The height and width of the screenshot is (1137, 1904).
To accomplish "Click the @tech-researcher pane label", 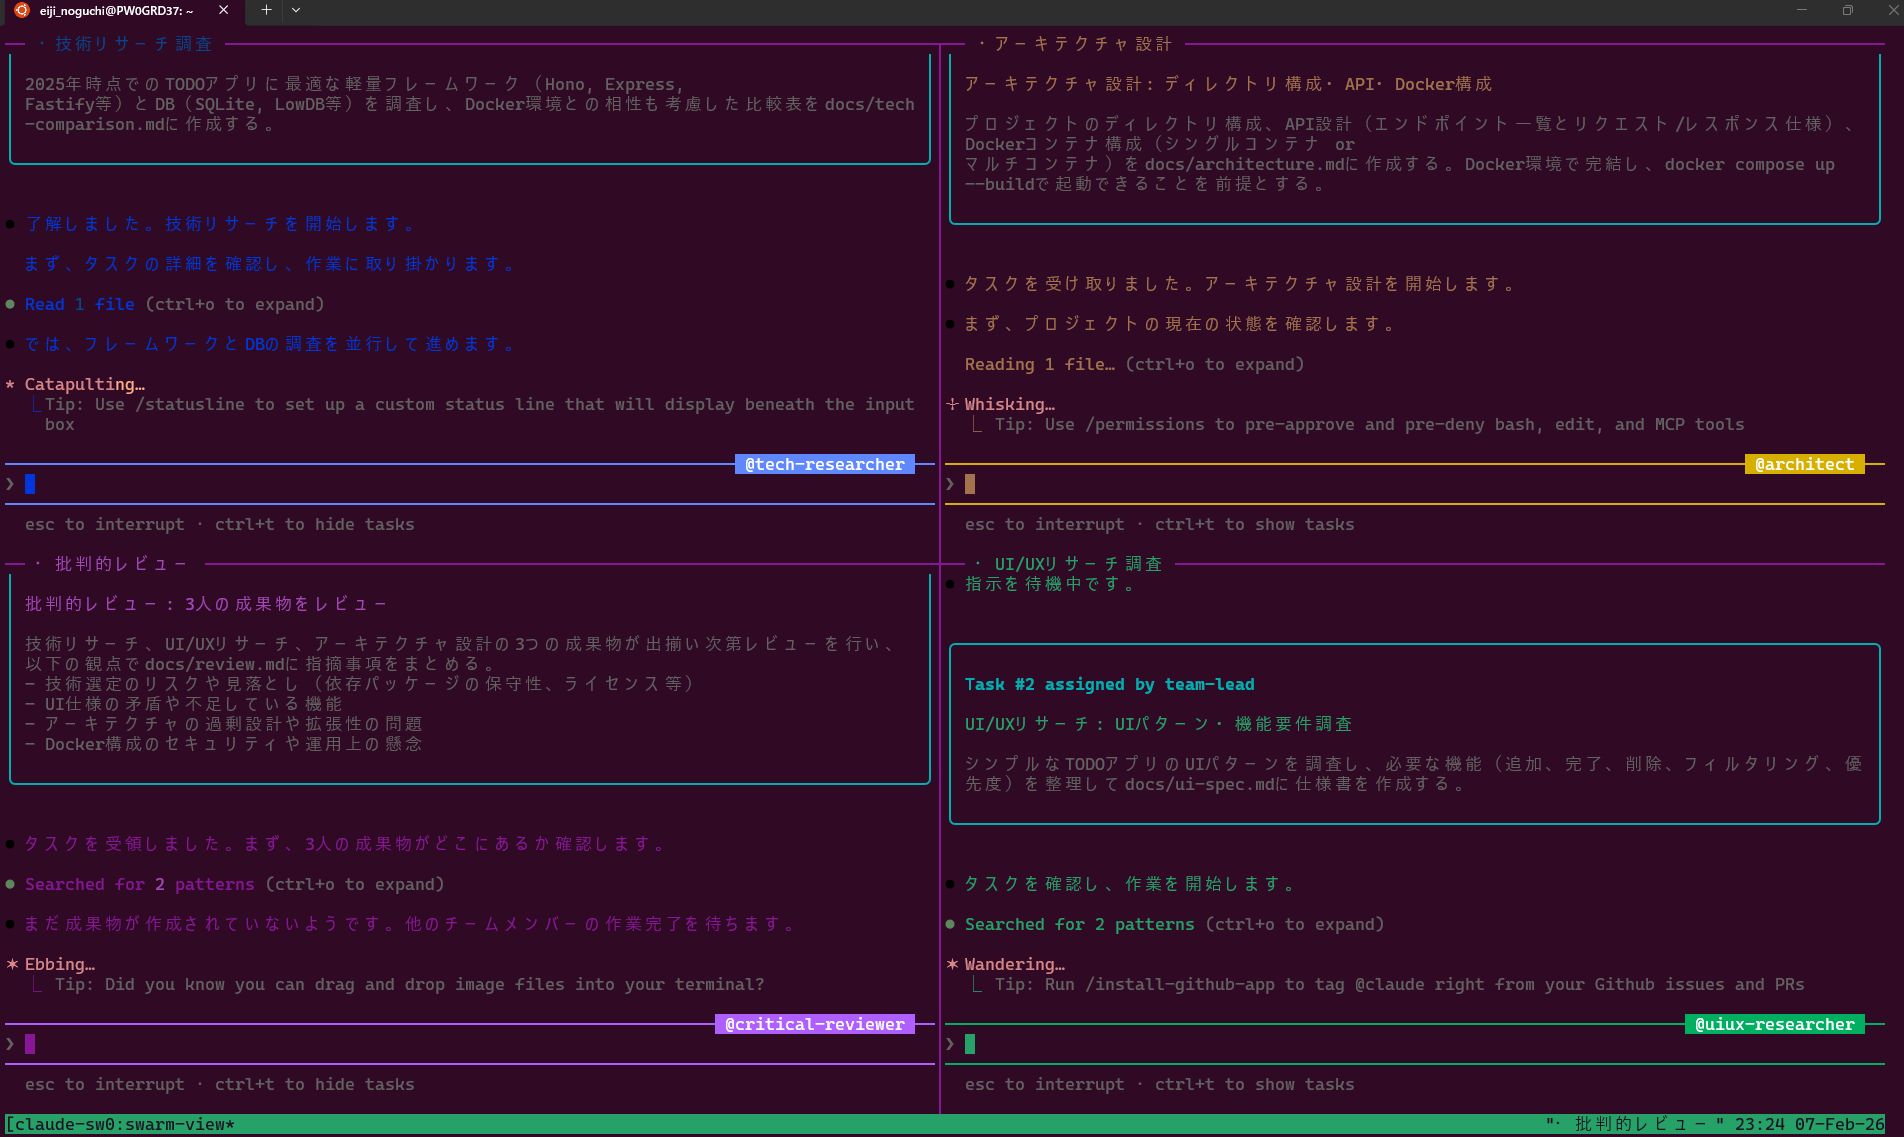I will tap(825, 464).
